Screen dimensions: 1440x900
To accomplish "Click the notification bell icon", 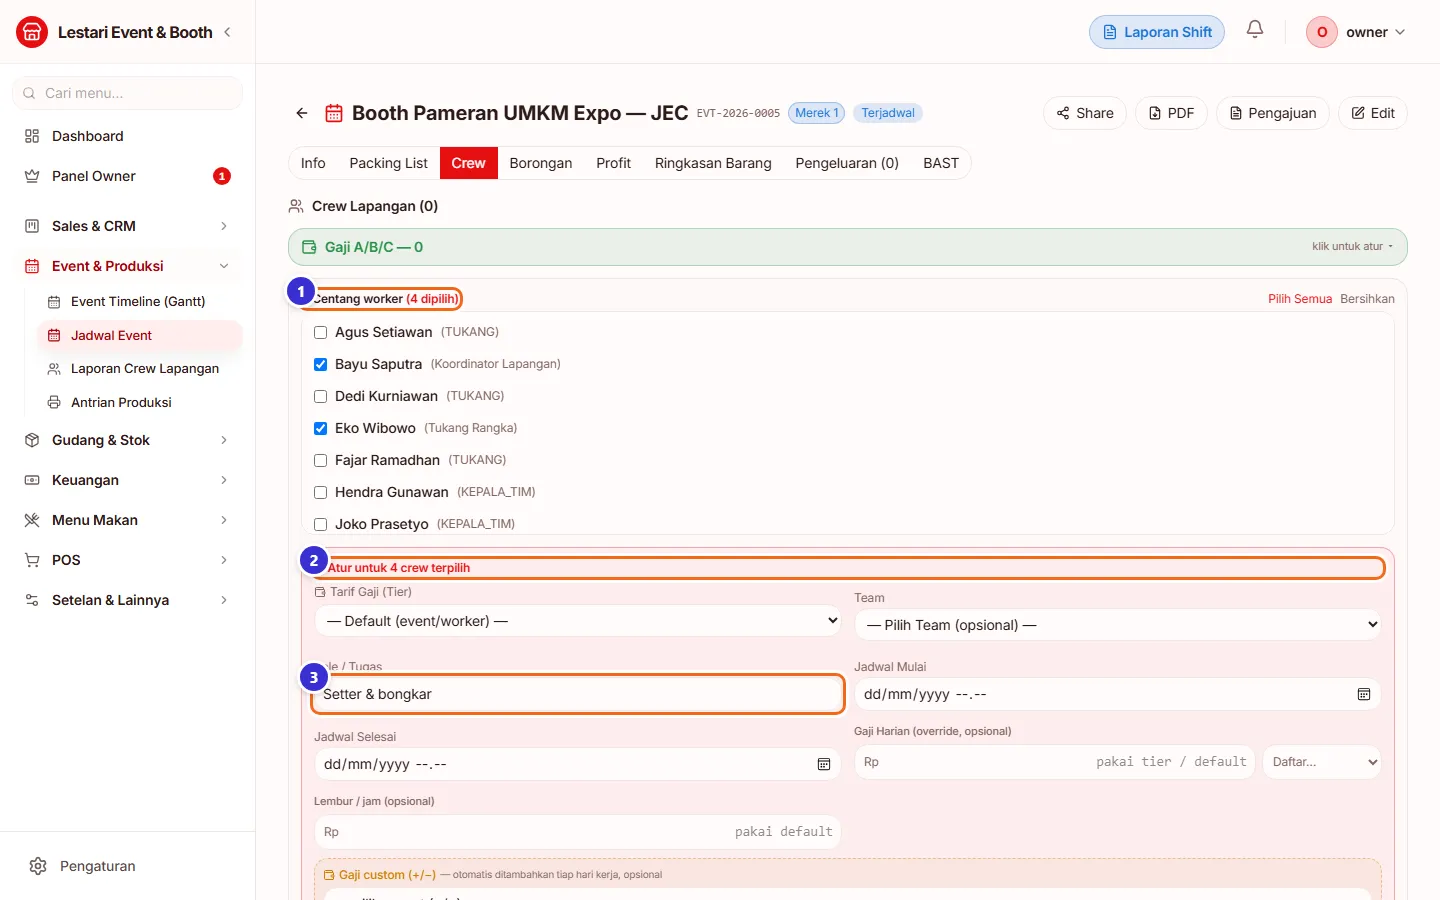I will 1255,30.
